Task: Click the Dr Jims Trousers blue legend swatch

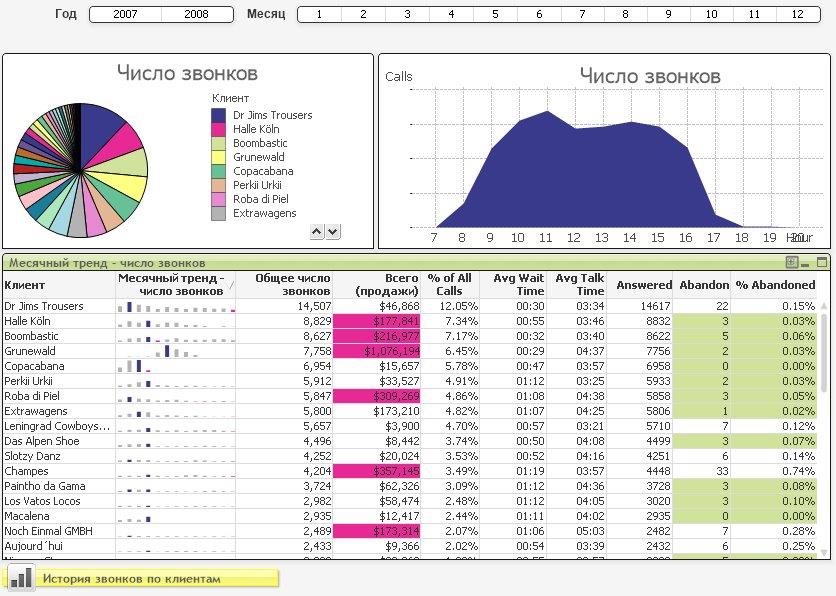Action: 219,115
